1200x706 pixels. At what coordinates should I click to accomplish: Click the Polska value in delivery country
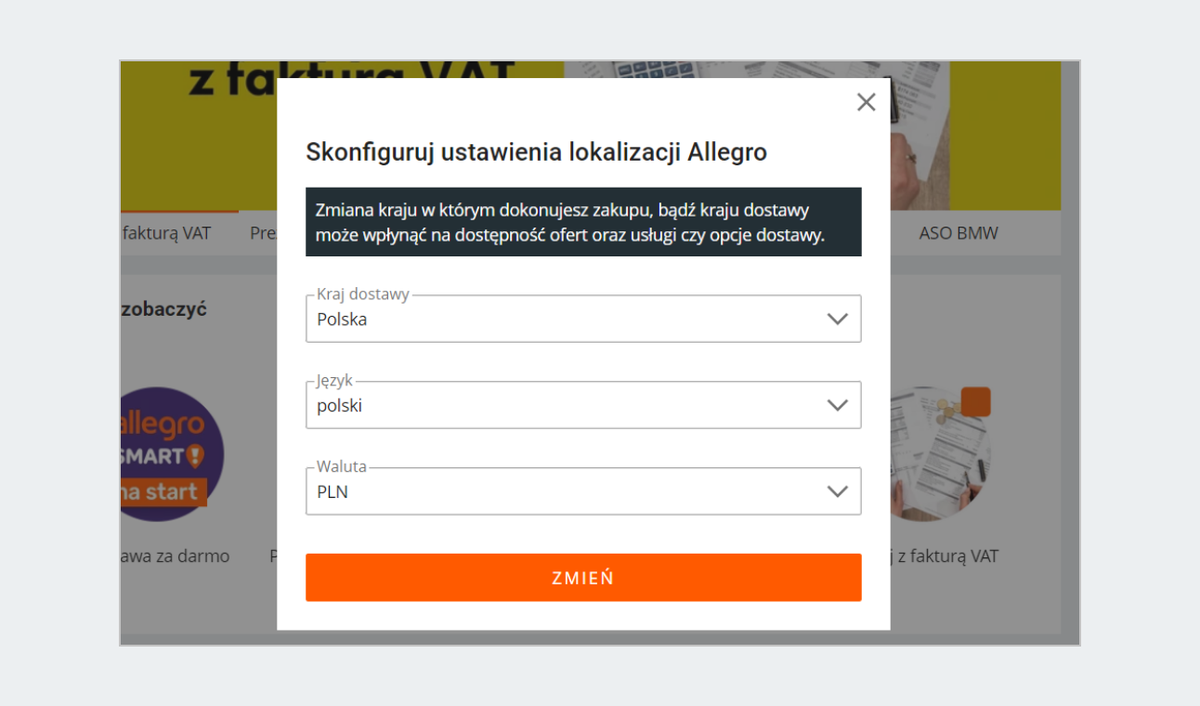pos(342,320)
